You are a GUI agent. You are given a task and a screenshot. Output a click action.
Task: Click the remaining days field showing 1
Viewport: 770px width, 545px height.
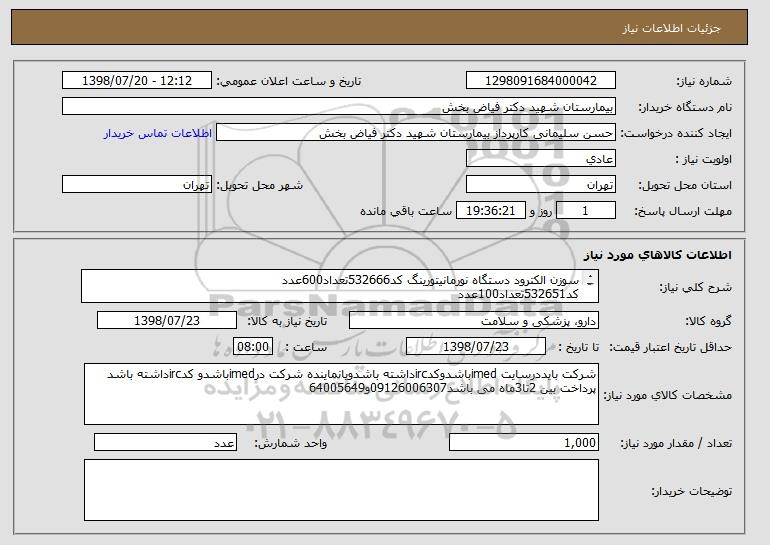[x=585, y=211]
